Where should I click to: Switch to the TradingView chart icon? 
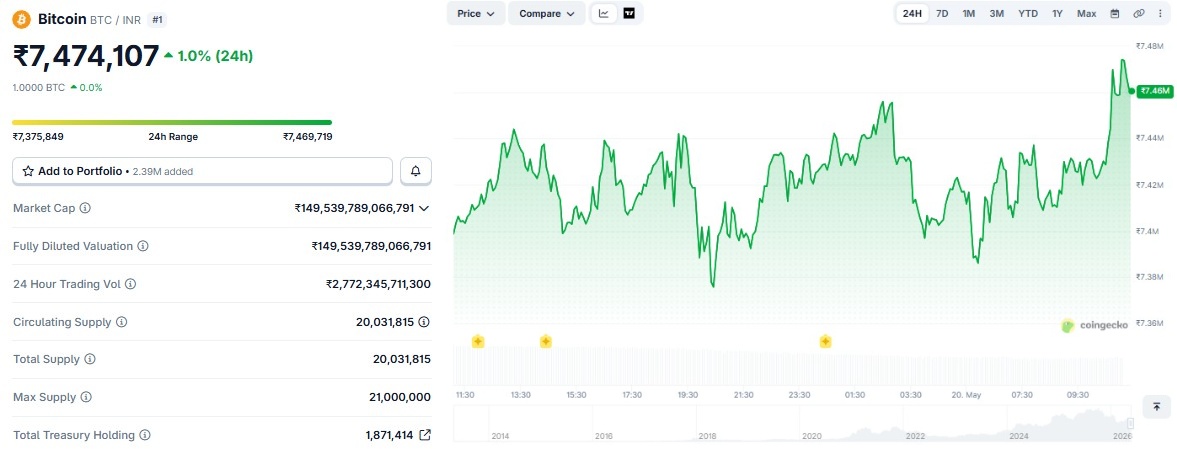click(629, 14)
